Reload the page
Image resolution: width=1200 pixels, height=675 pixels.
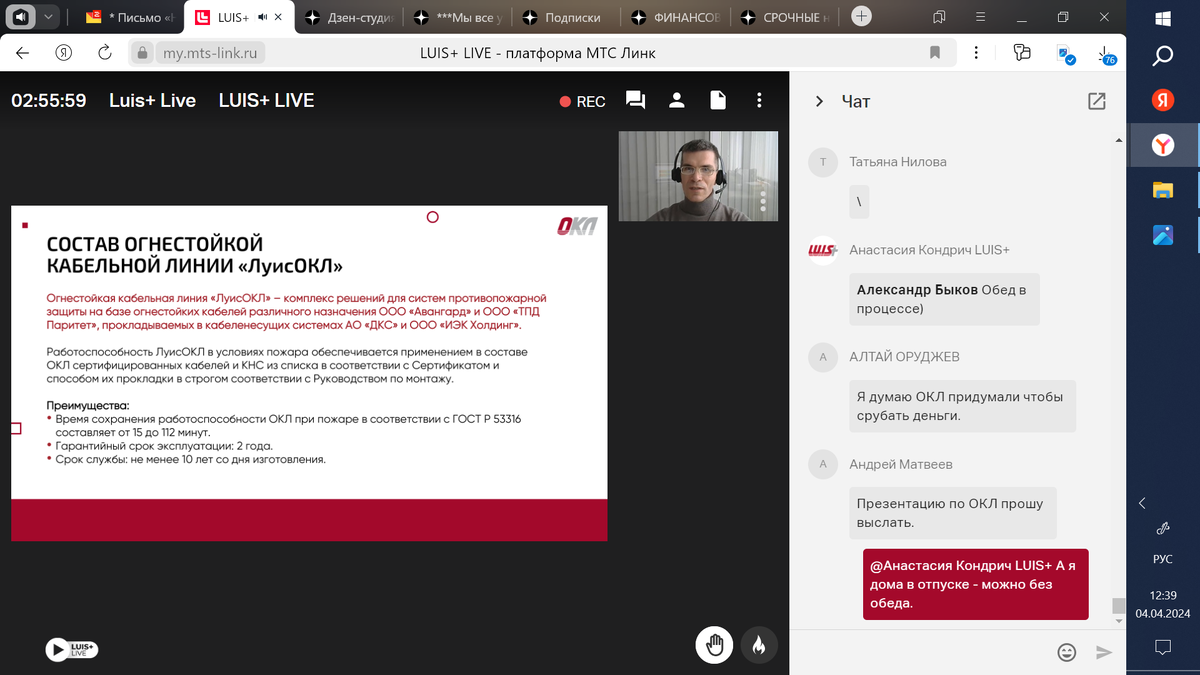tap(105, 53)
